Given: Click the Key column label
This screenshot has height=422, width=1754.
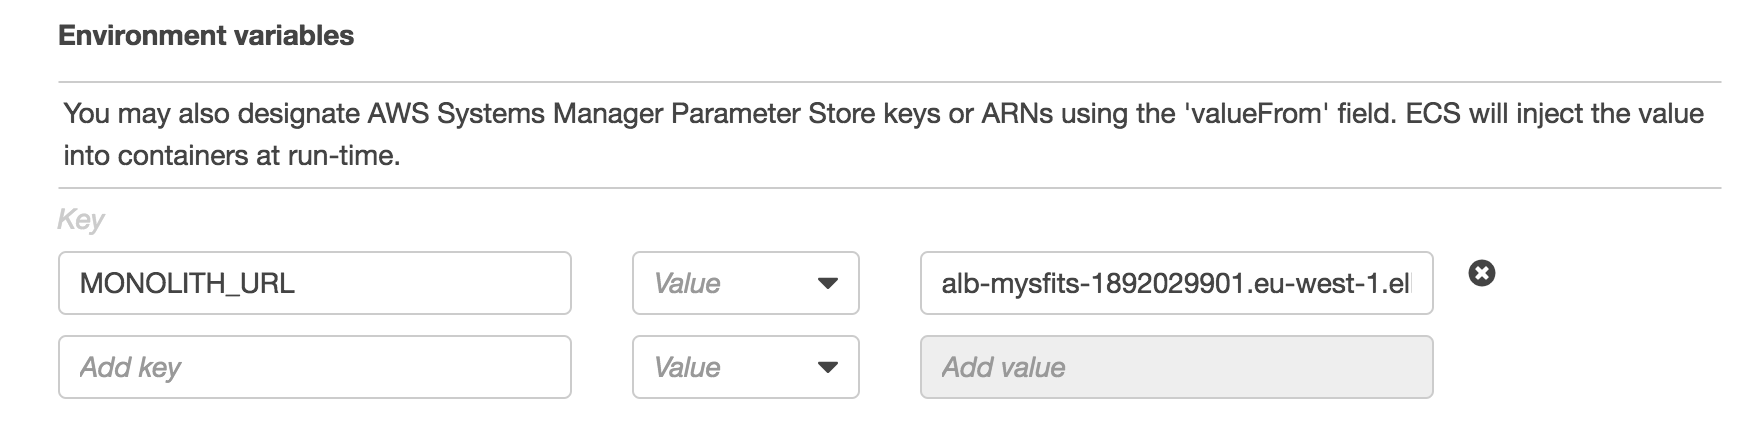Looking at the screenshot, I should (81, 220).
